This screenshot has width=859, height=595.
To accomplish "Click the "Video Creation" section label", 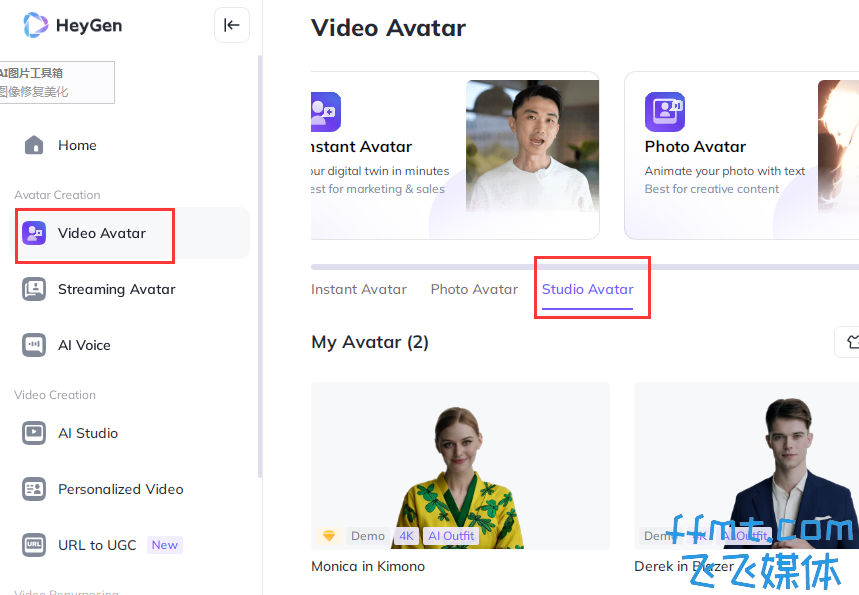I will [55, 395].
